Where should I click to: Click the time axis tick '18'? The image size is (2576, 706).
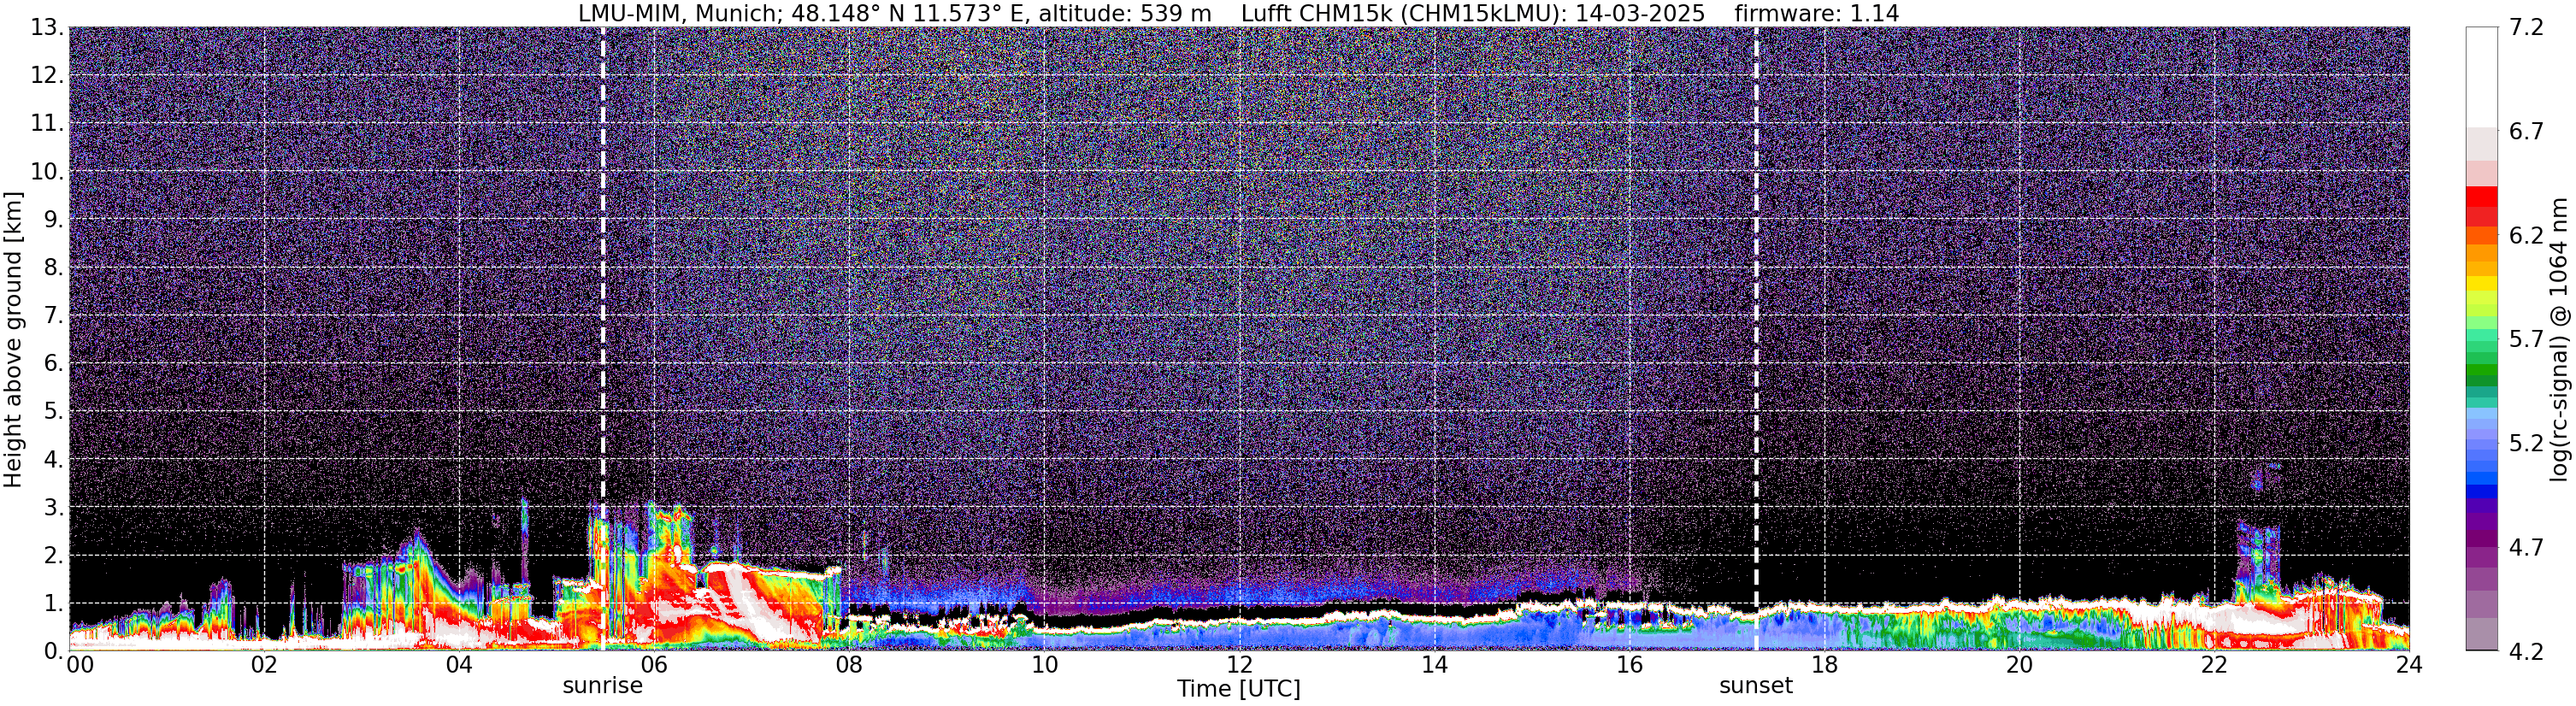click(1824, 664)
